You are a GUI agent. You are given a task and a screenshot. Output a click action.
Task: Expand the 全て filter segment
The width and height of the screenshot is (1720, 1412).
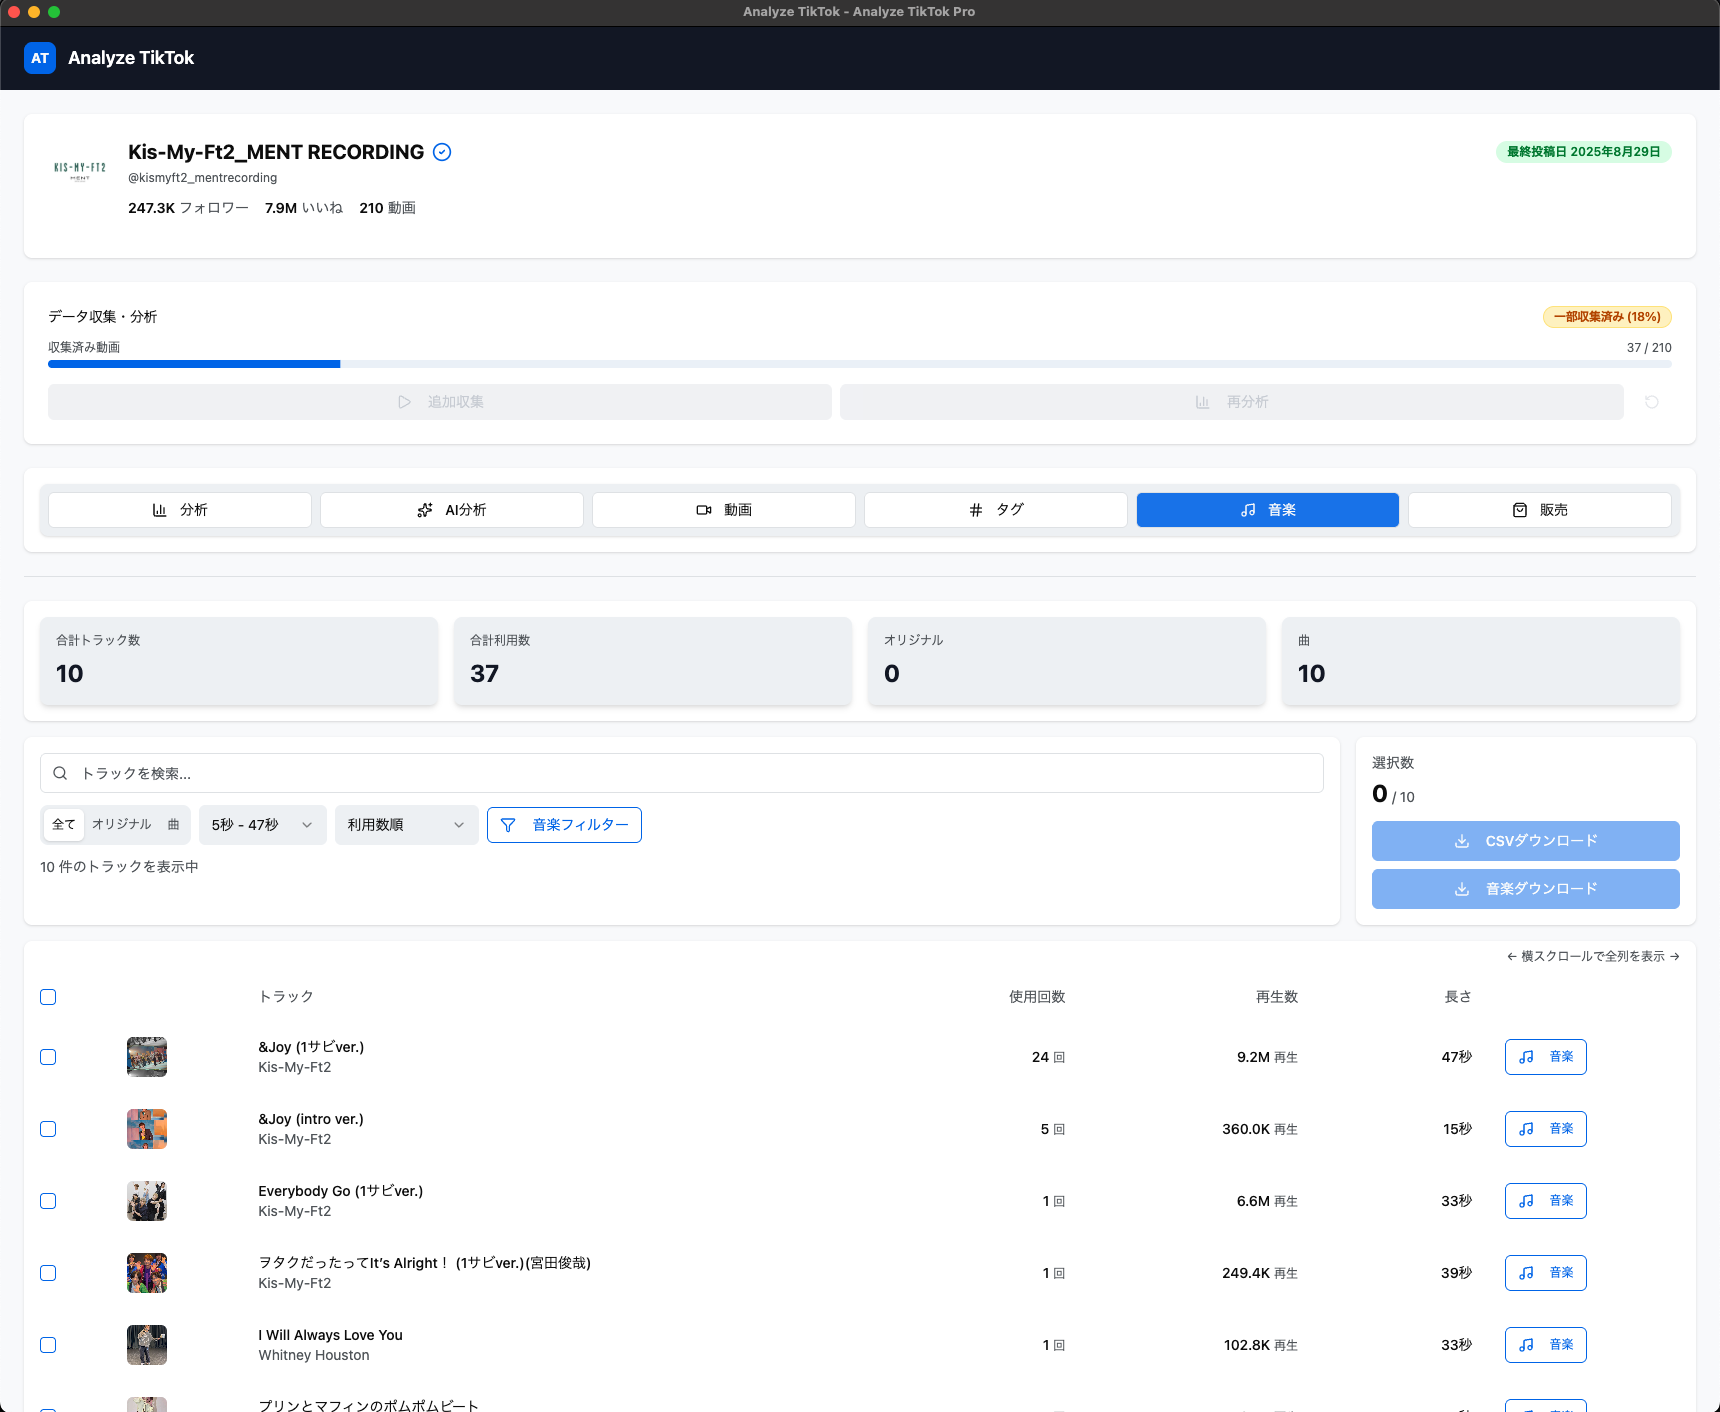[x=63, y=824]
